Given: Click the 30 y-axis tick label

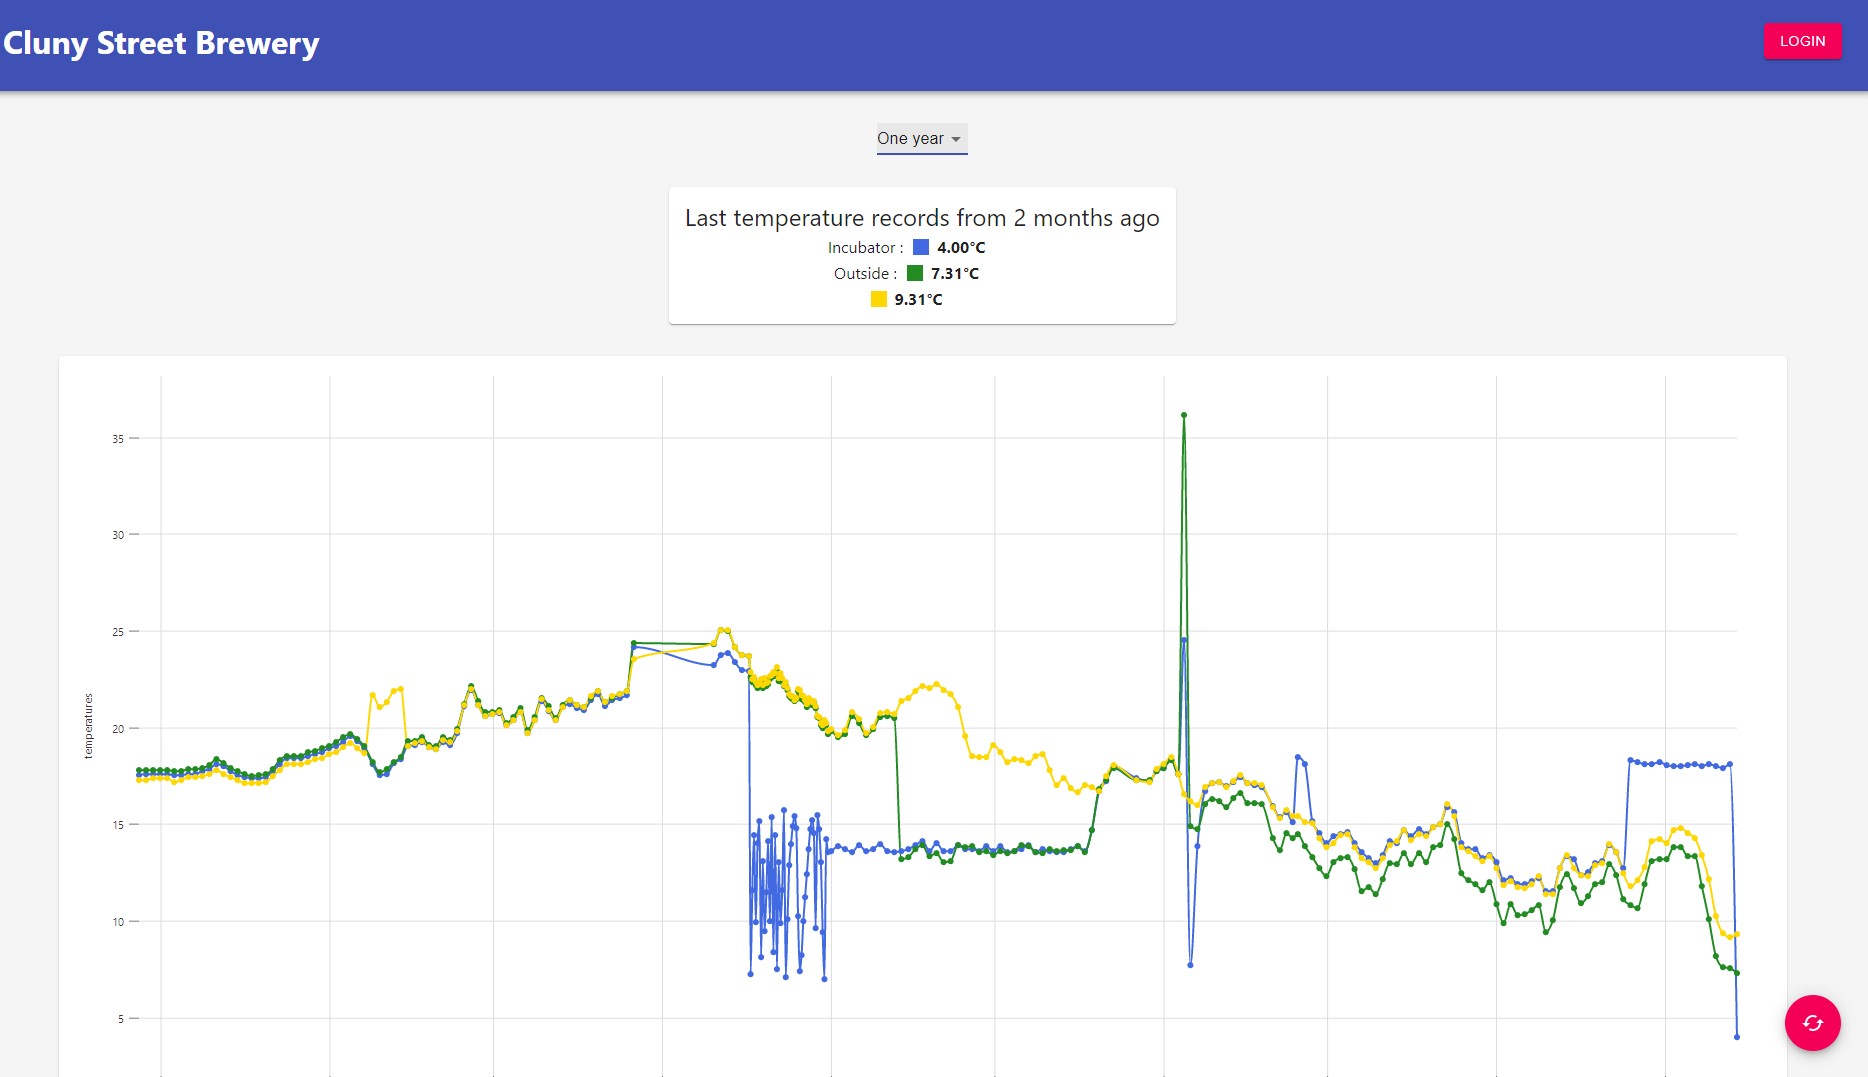Looking at the screenshot, I should (x=118, y=535).
